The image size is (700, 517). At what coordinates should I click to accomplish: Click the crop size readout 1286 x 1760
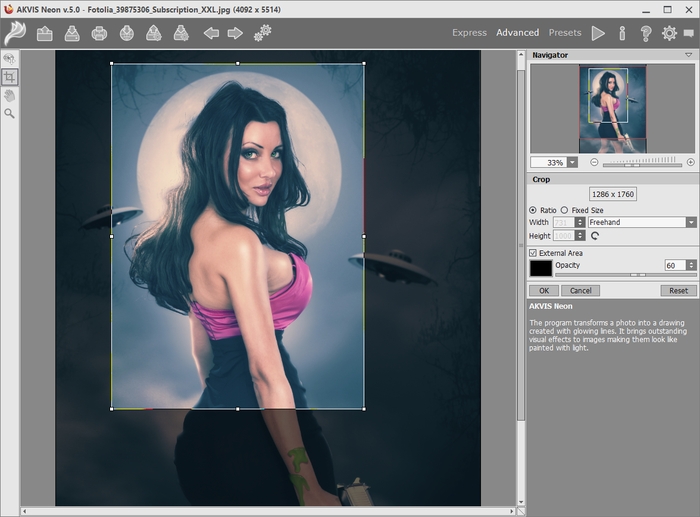[612, 194]
